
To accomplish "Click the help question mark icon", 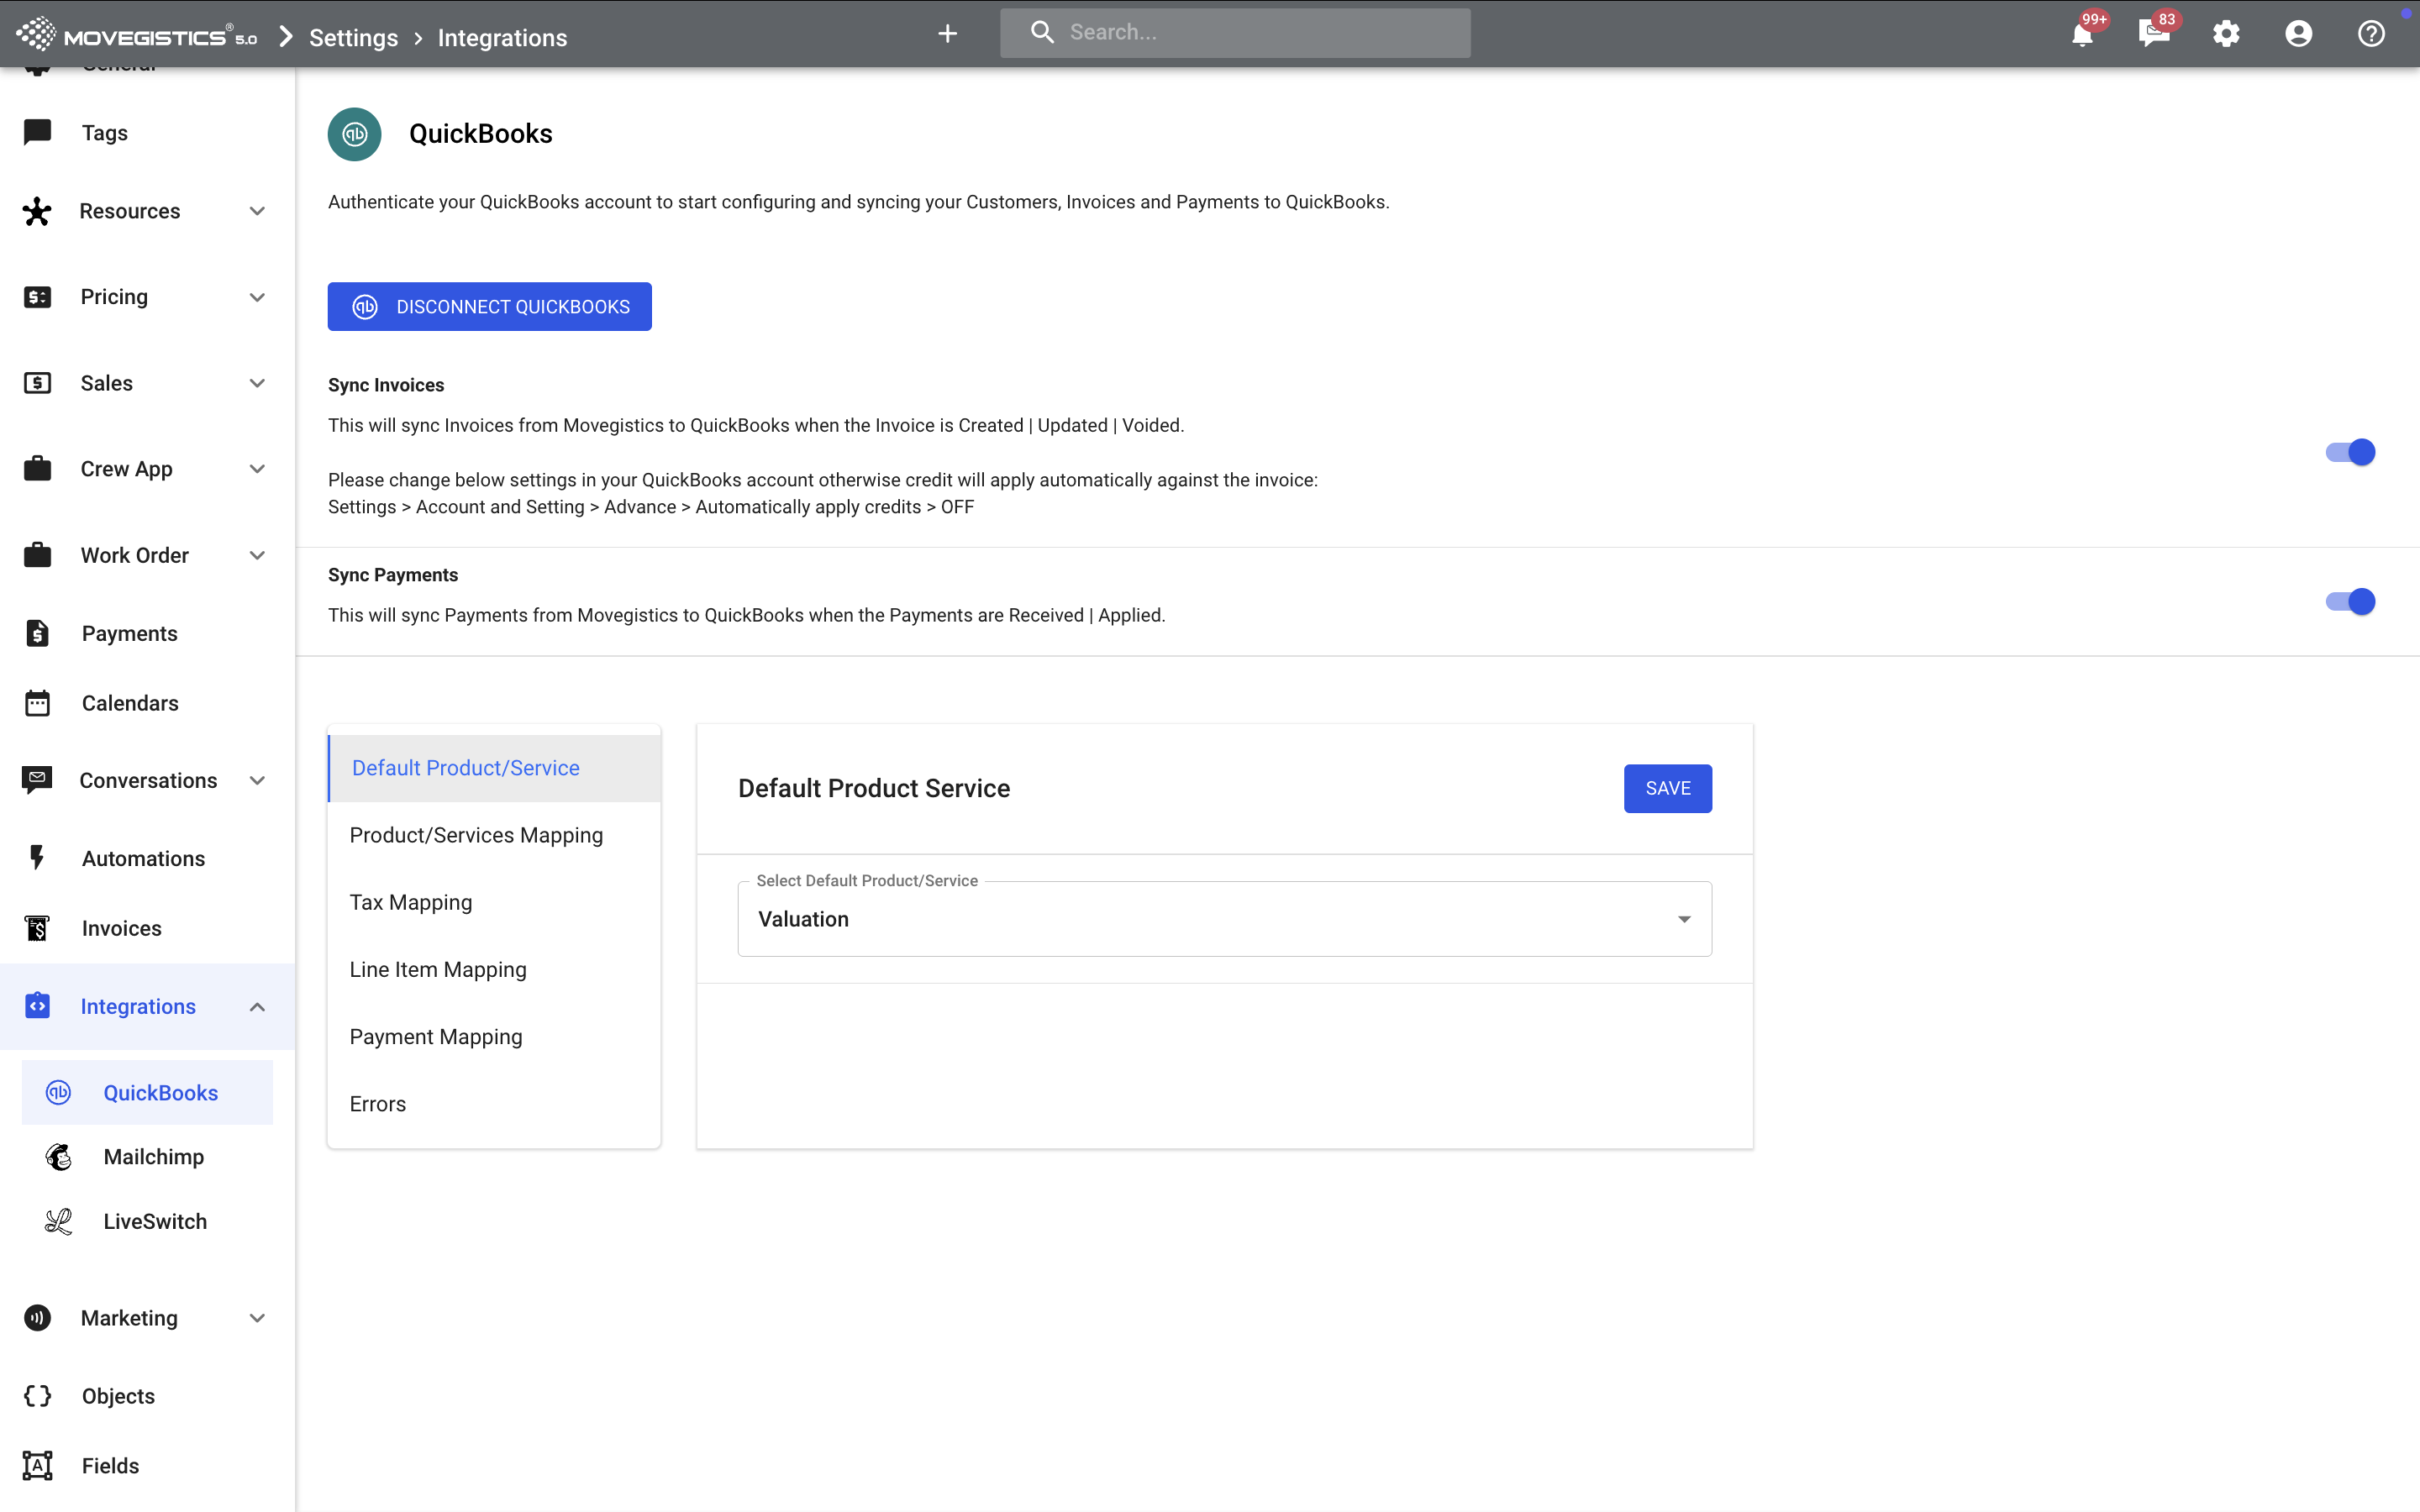I will [x=2371, y=34].
